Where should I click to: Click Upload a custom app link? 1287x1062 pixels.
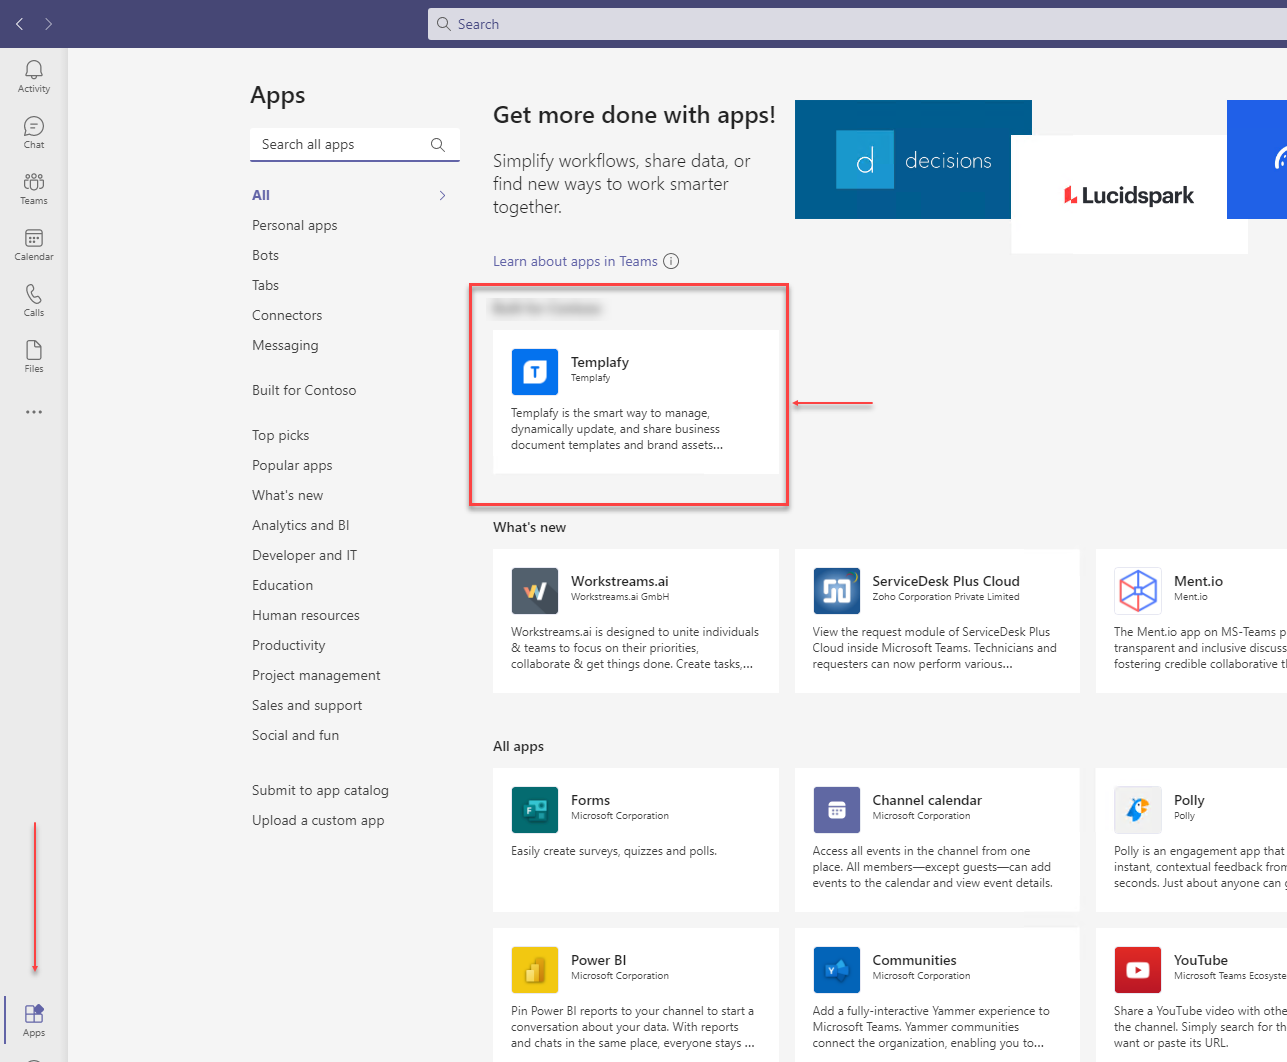(318, 820)
